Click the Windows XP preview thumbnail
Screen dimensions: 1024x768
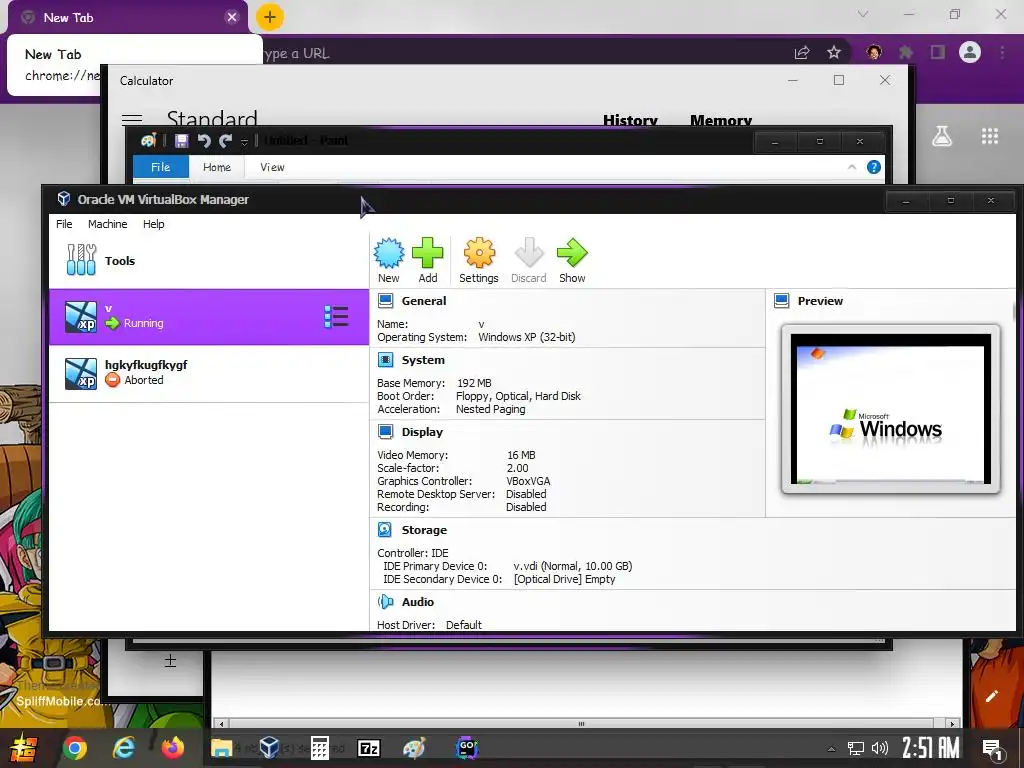click(891, 409)
